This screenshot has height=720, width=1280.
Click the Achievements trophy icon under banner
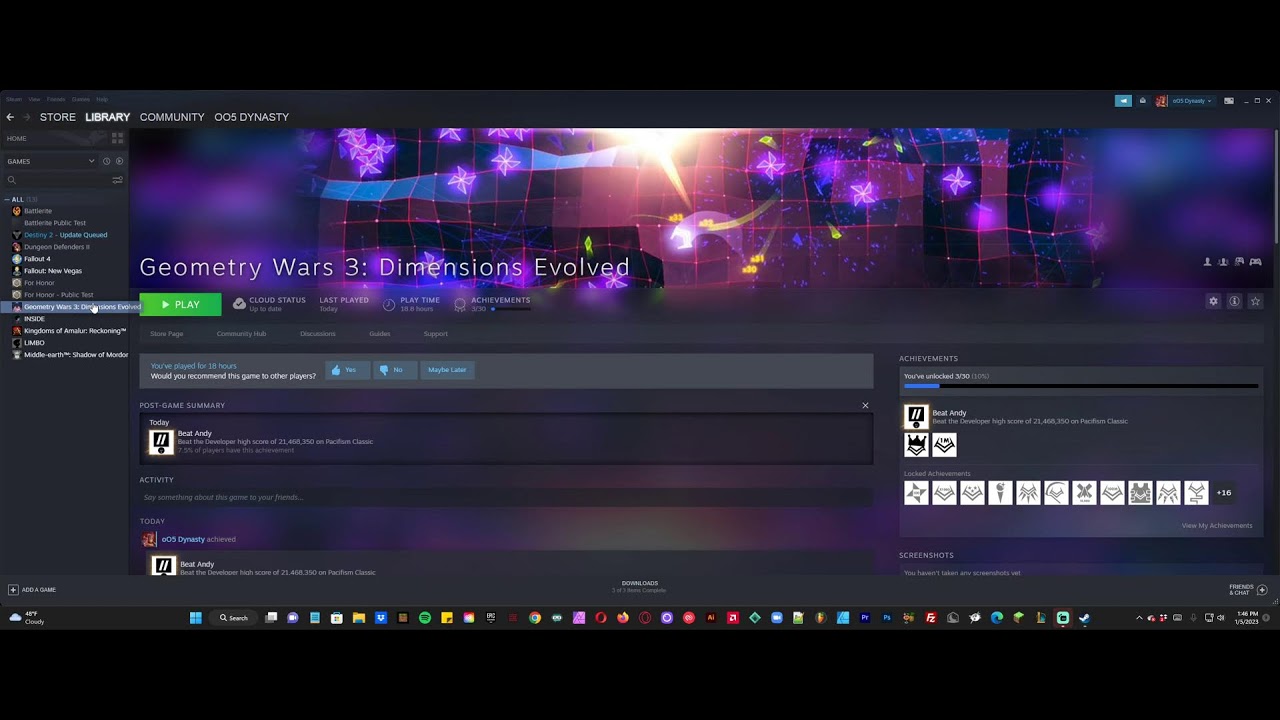click(460, 304)
